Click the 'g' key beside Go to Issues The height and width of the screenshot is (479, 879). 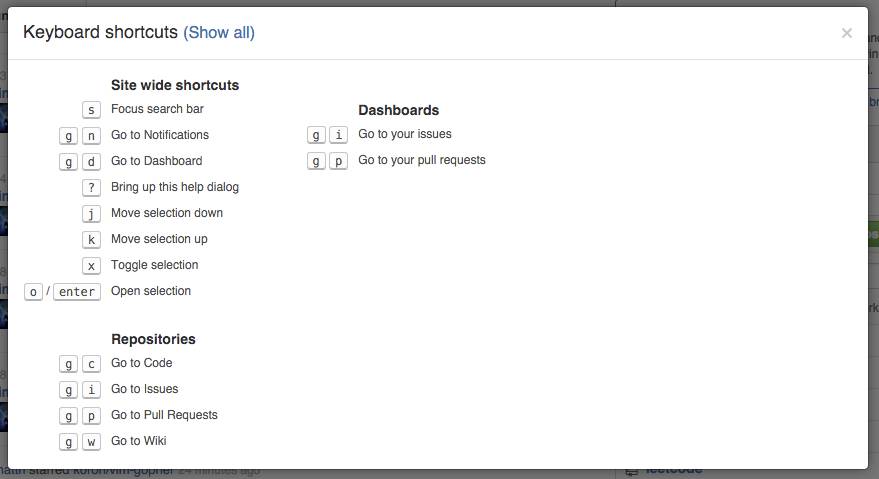(68, 389)
